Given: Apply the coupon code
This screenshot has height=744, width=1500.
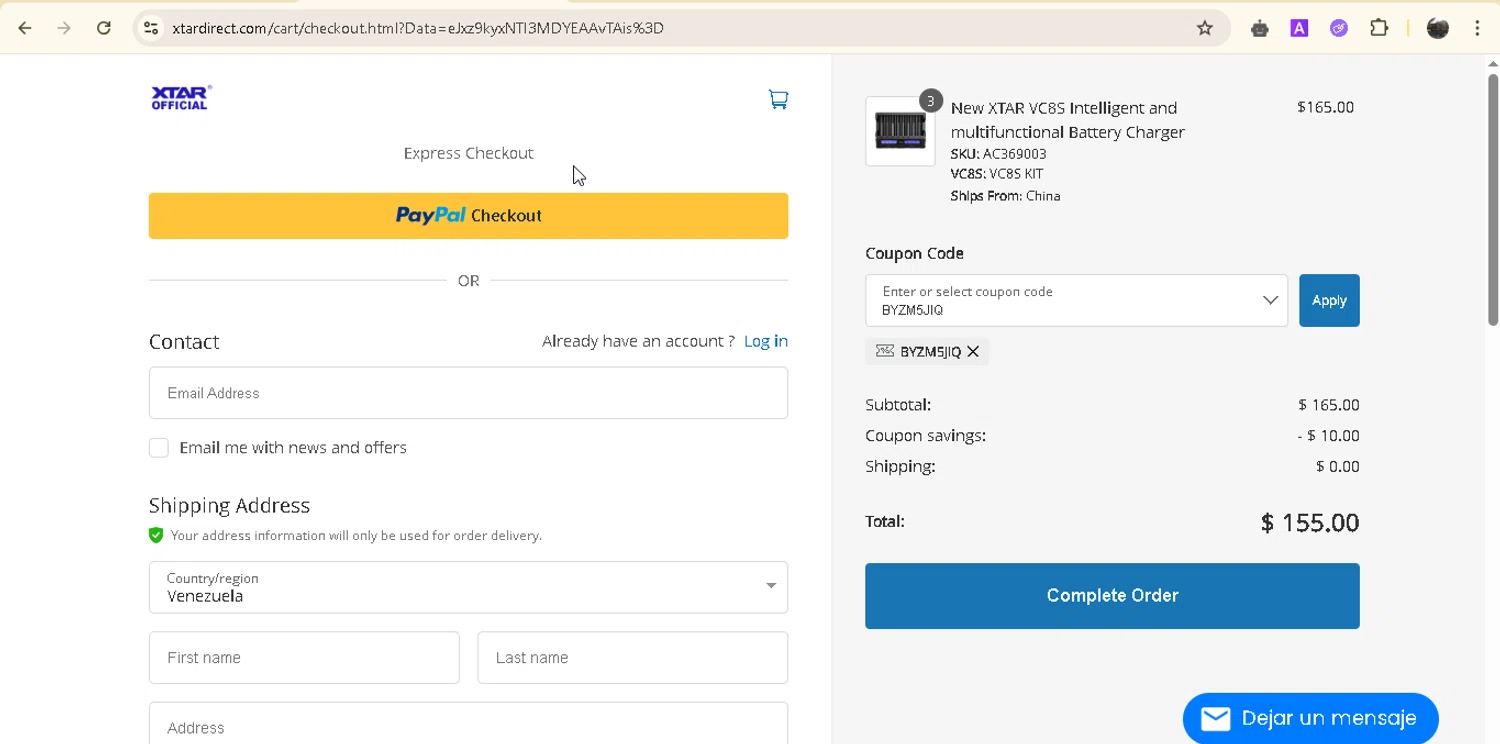Looking at the screenshot, I should (1329, 300).
